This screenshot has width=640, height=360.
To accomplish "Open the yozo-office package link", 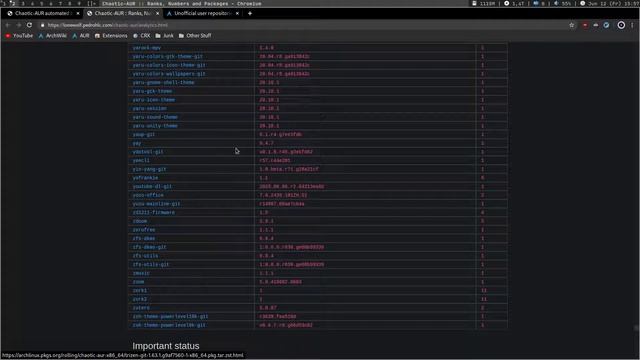I will coord(148,195).
